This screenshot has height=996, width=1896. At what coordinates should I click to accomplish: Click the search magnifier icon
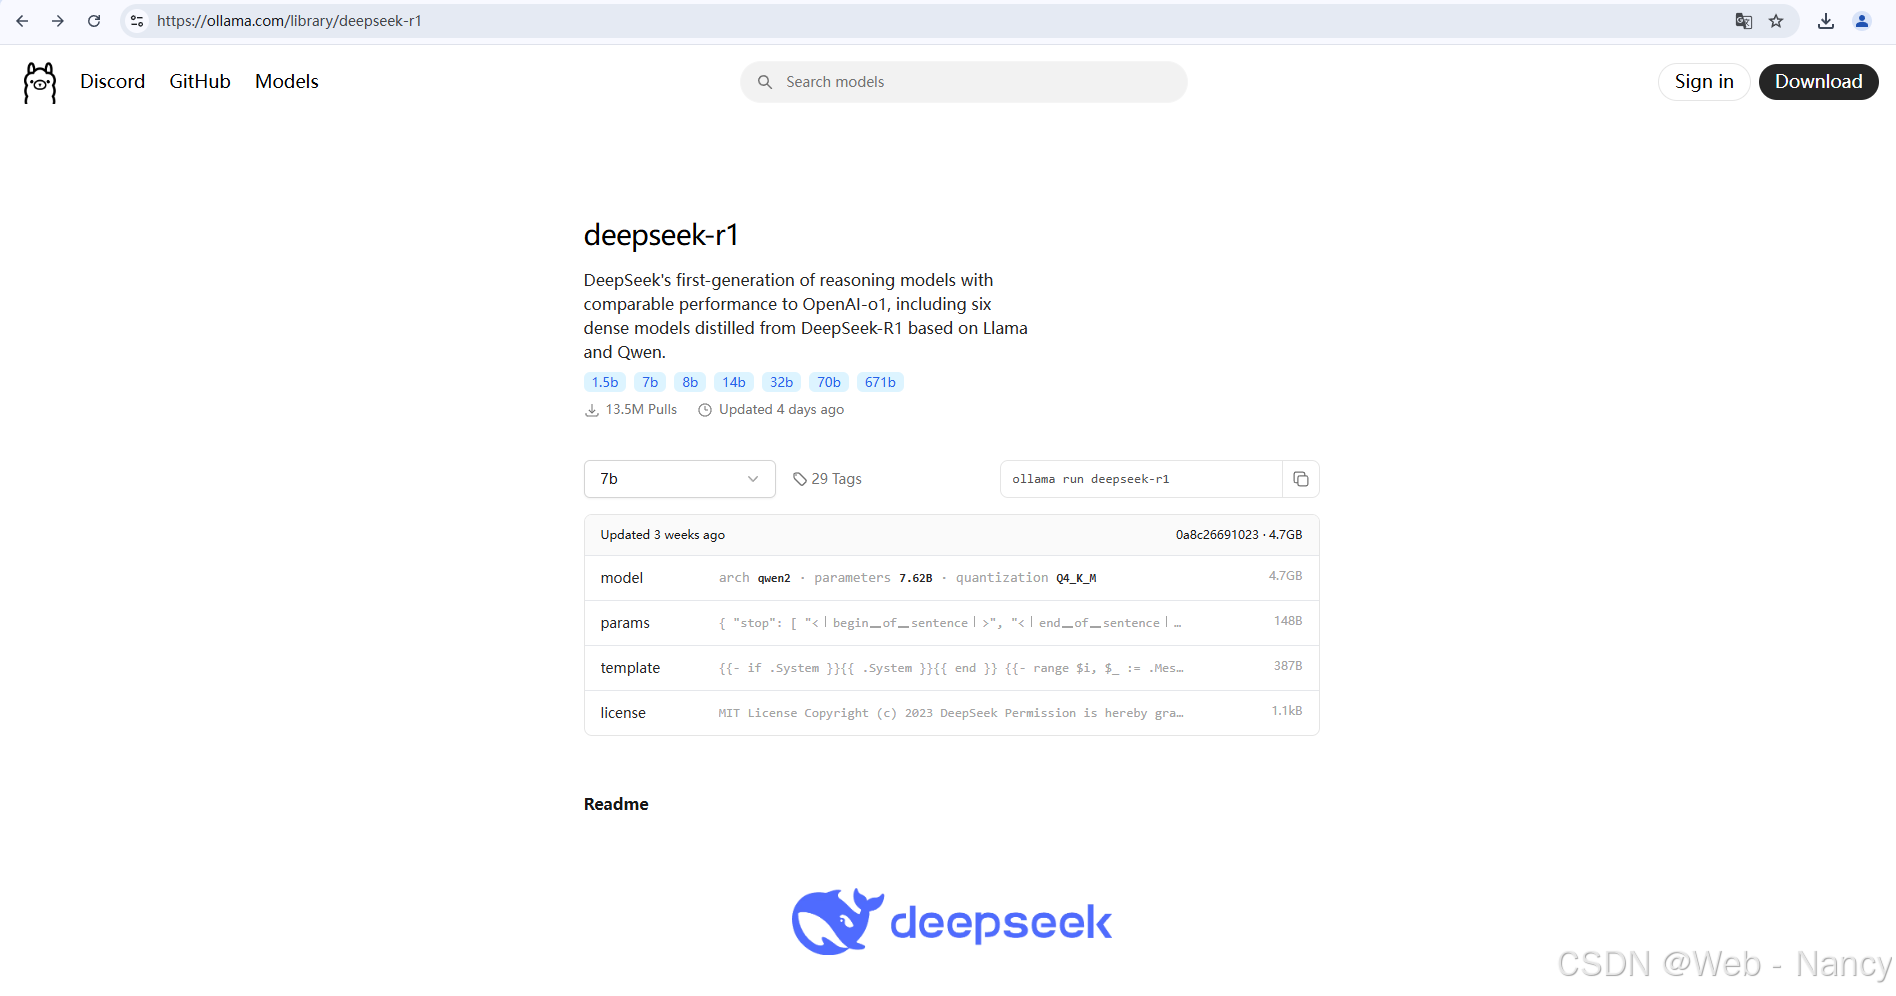[x=765, y=82]
